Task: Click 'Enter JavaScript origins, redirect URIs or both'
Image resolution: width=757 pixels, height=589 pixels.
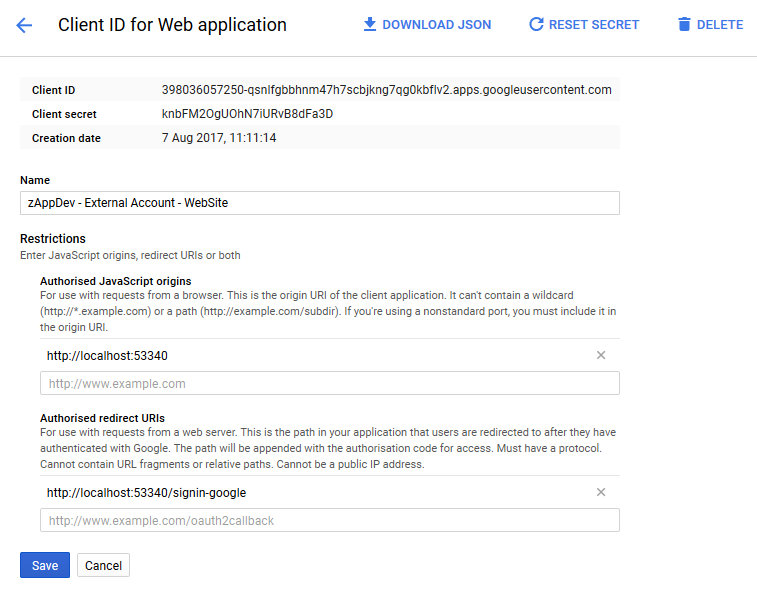Action: click(x=130, y=255)
